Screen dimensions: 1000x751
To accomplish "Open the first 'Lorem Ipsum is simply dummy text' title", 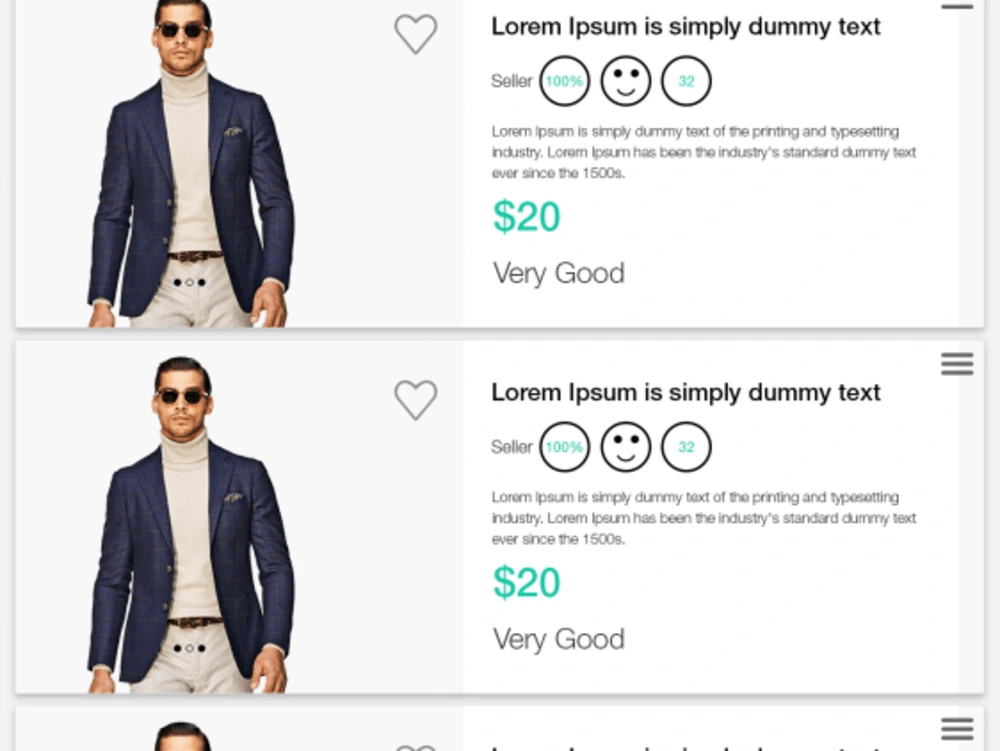I will point(685,26).
